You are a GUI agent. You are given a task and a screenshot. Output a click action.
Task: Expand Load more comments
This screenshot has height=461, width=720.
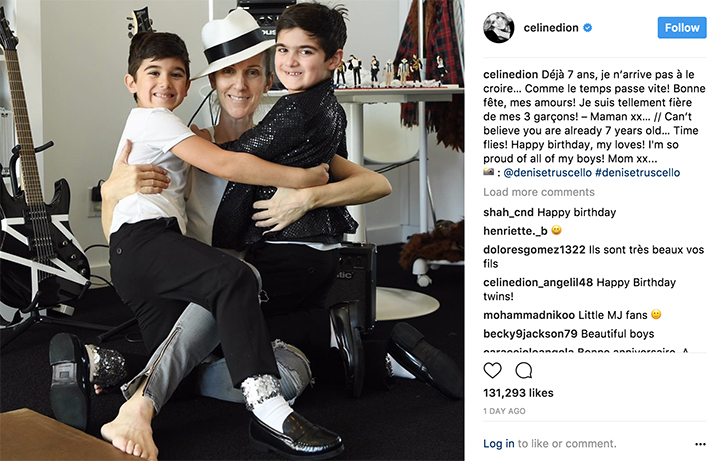pyautogui.click(x=539, y=192)
